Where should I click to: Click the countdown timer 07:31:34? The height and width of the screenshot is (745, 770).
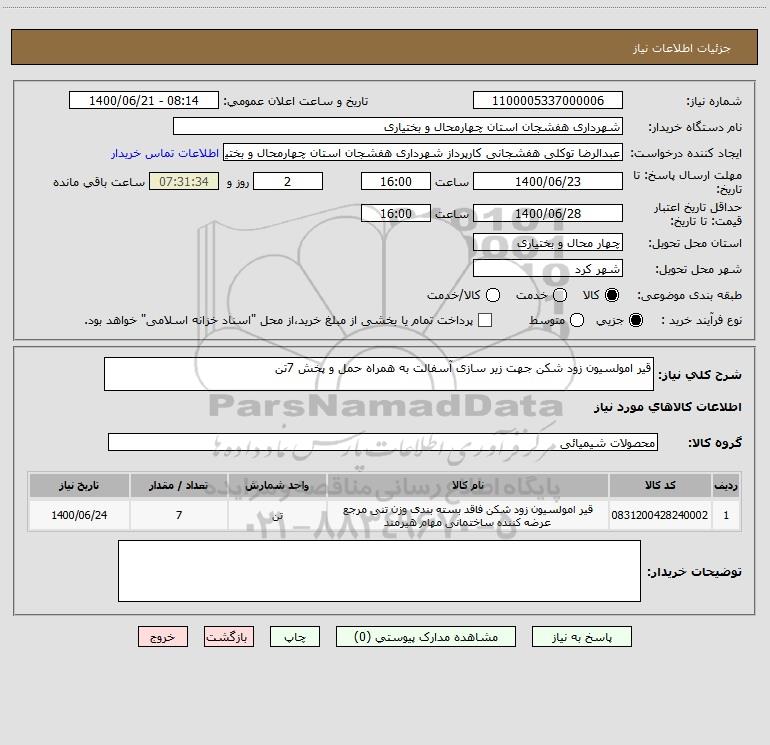184,181
